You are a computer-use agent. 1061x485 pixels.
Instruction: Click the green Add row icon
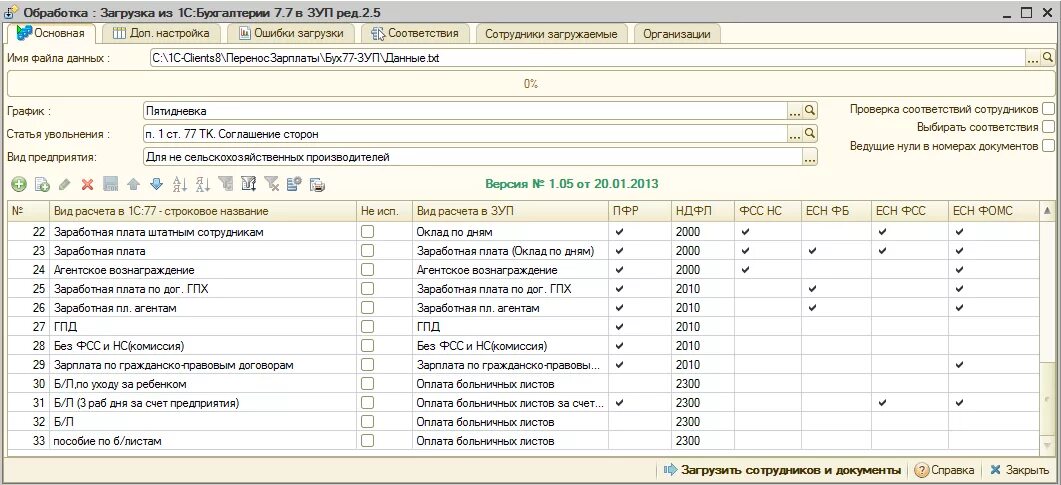(x=18, y=184)
